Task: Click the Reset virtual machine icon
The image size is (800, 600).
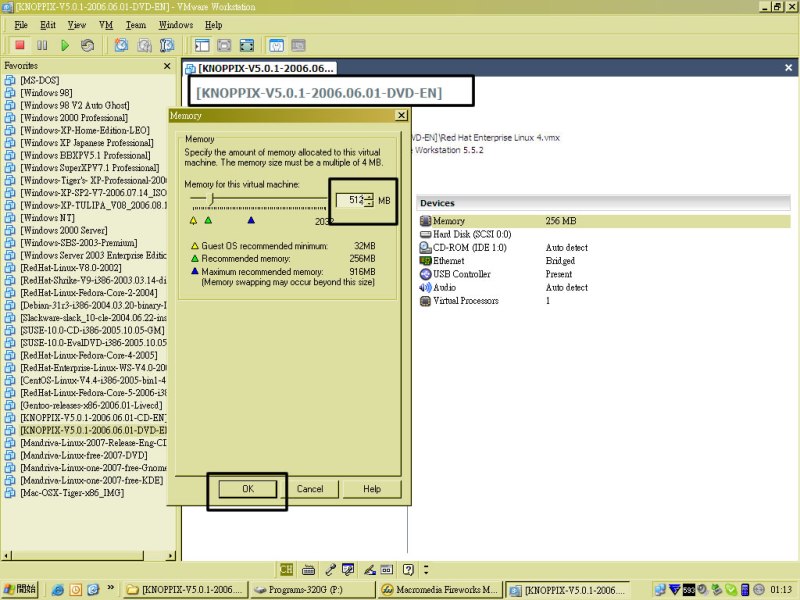Action: (88, 45)
